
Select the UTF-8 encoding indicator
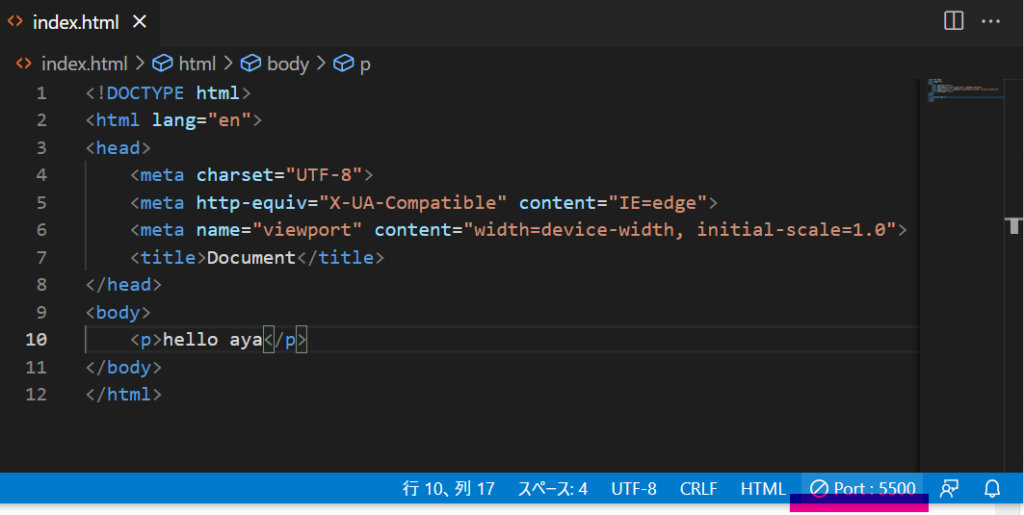point(634,489)
